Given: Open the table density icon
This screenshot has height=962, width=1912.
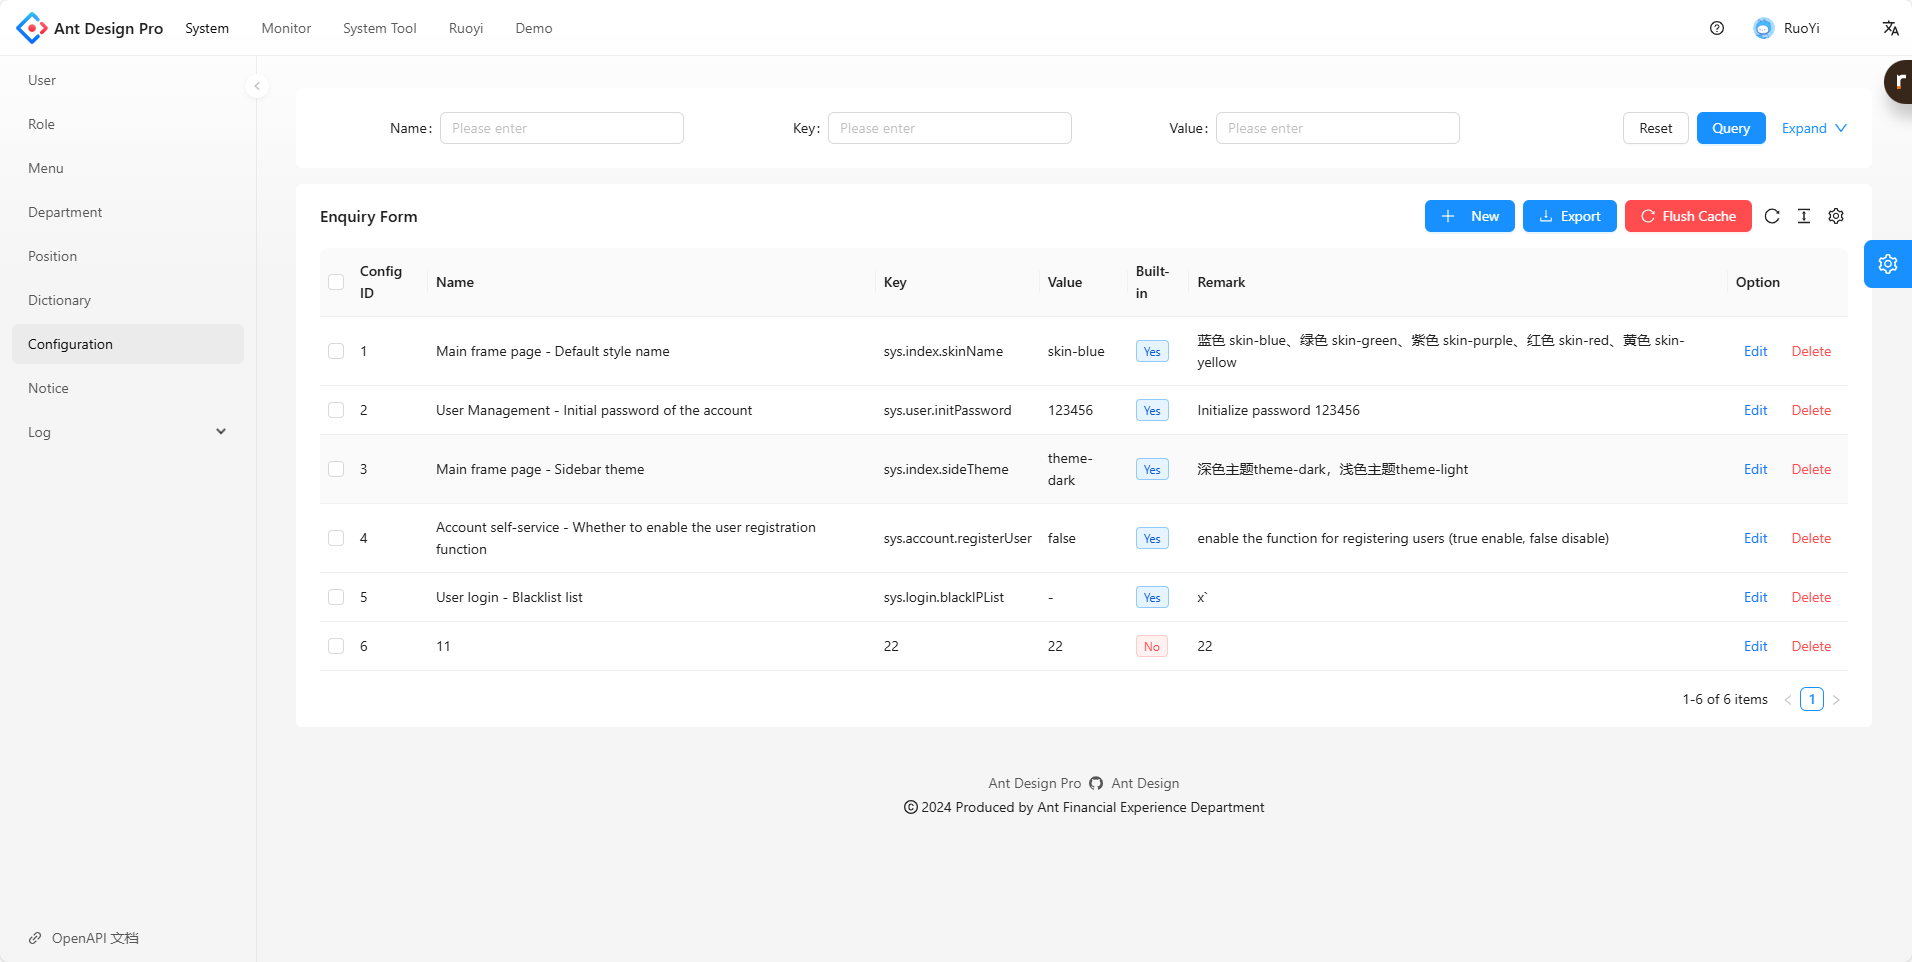Looking at the screenshot, I should (x=1804, y=216).
